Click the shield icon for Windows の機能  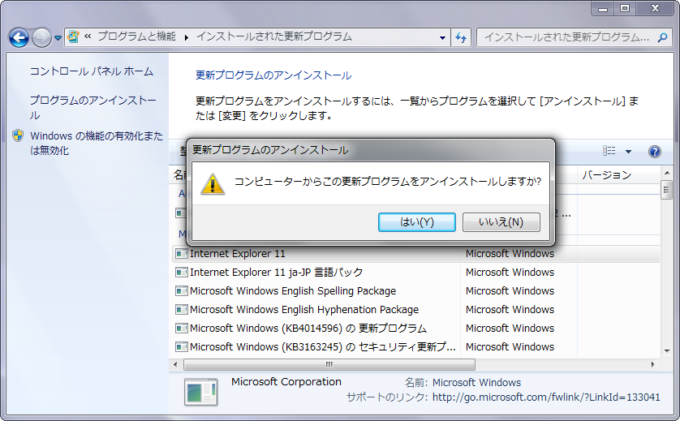18,136
